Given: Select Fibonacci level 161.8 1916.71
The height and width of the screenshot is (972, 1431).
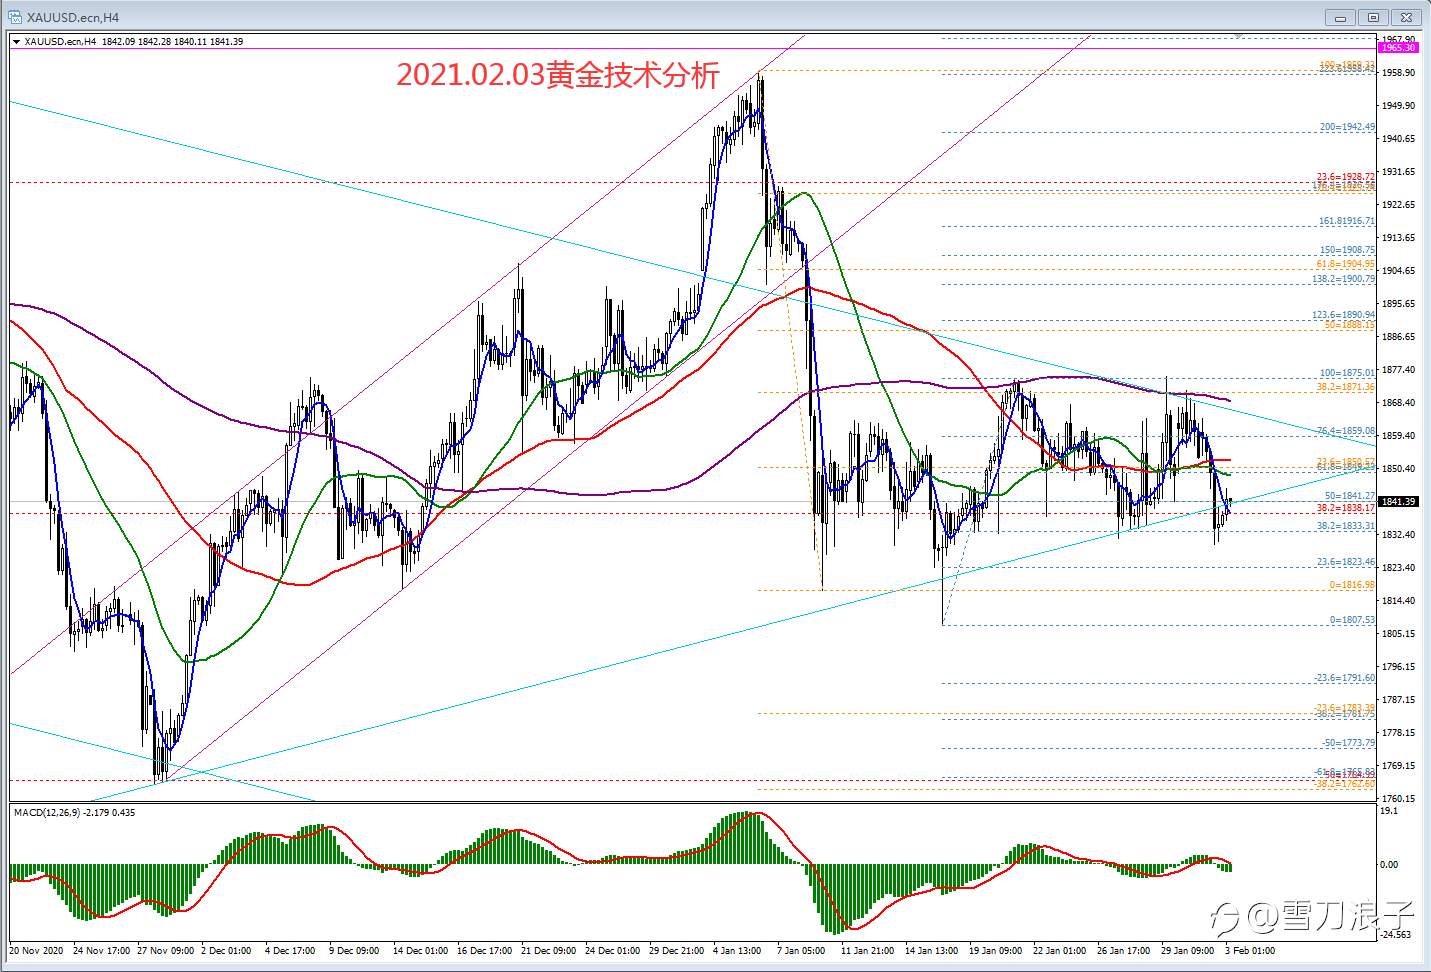Looking at the screenshot, I should (1347, 221).
